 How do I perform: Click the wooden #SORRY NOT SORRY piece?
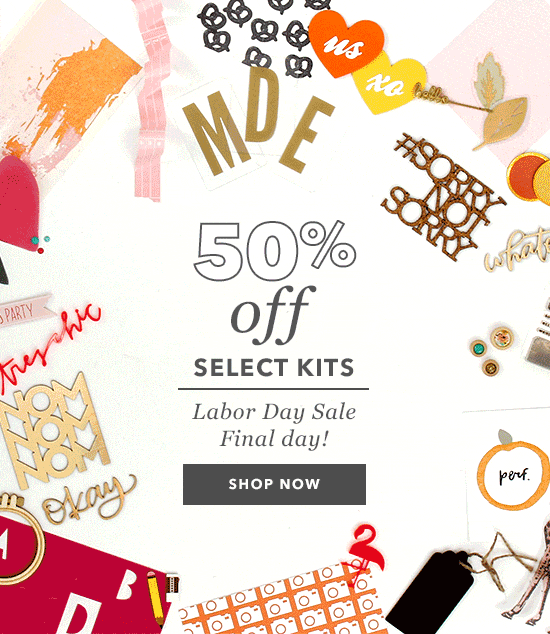[443, 195]
